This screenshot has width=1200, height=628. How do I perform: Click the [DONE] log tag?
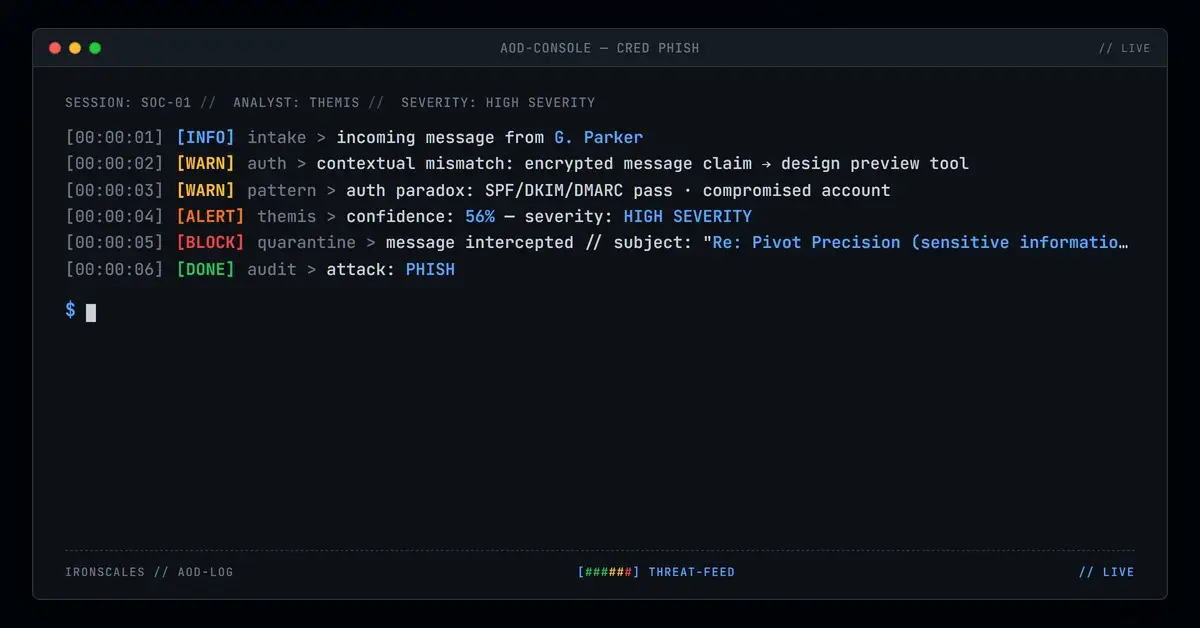tap(205, 269)
